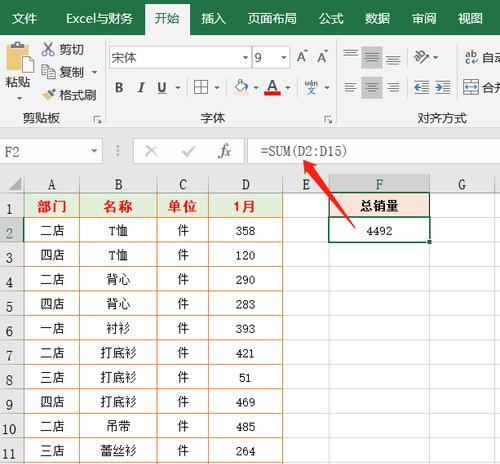Open the Name Box dropdown
Image resolution: width=500 pixels, height=464 pixels.
(x=94, y=151)
